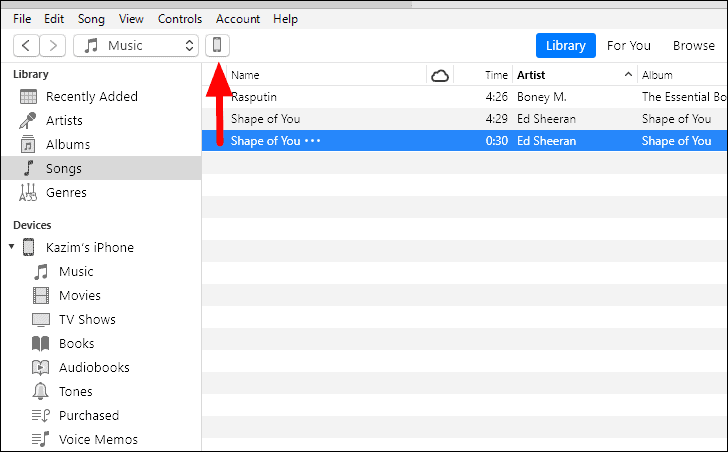The width and height of the screenshot is (728, 452).
Task: Switch to the For You tab
Action: tap(629, 45)
